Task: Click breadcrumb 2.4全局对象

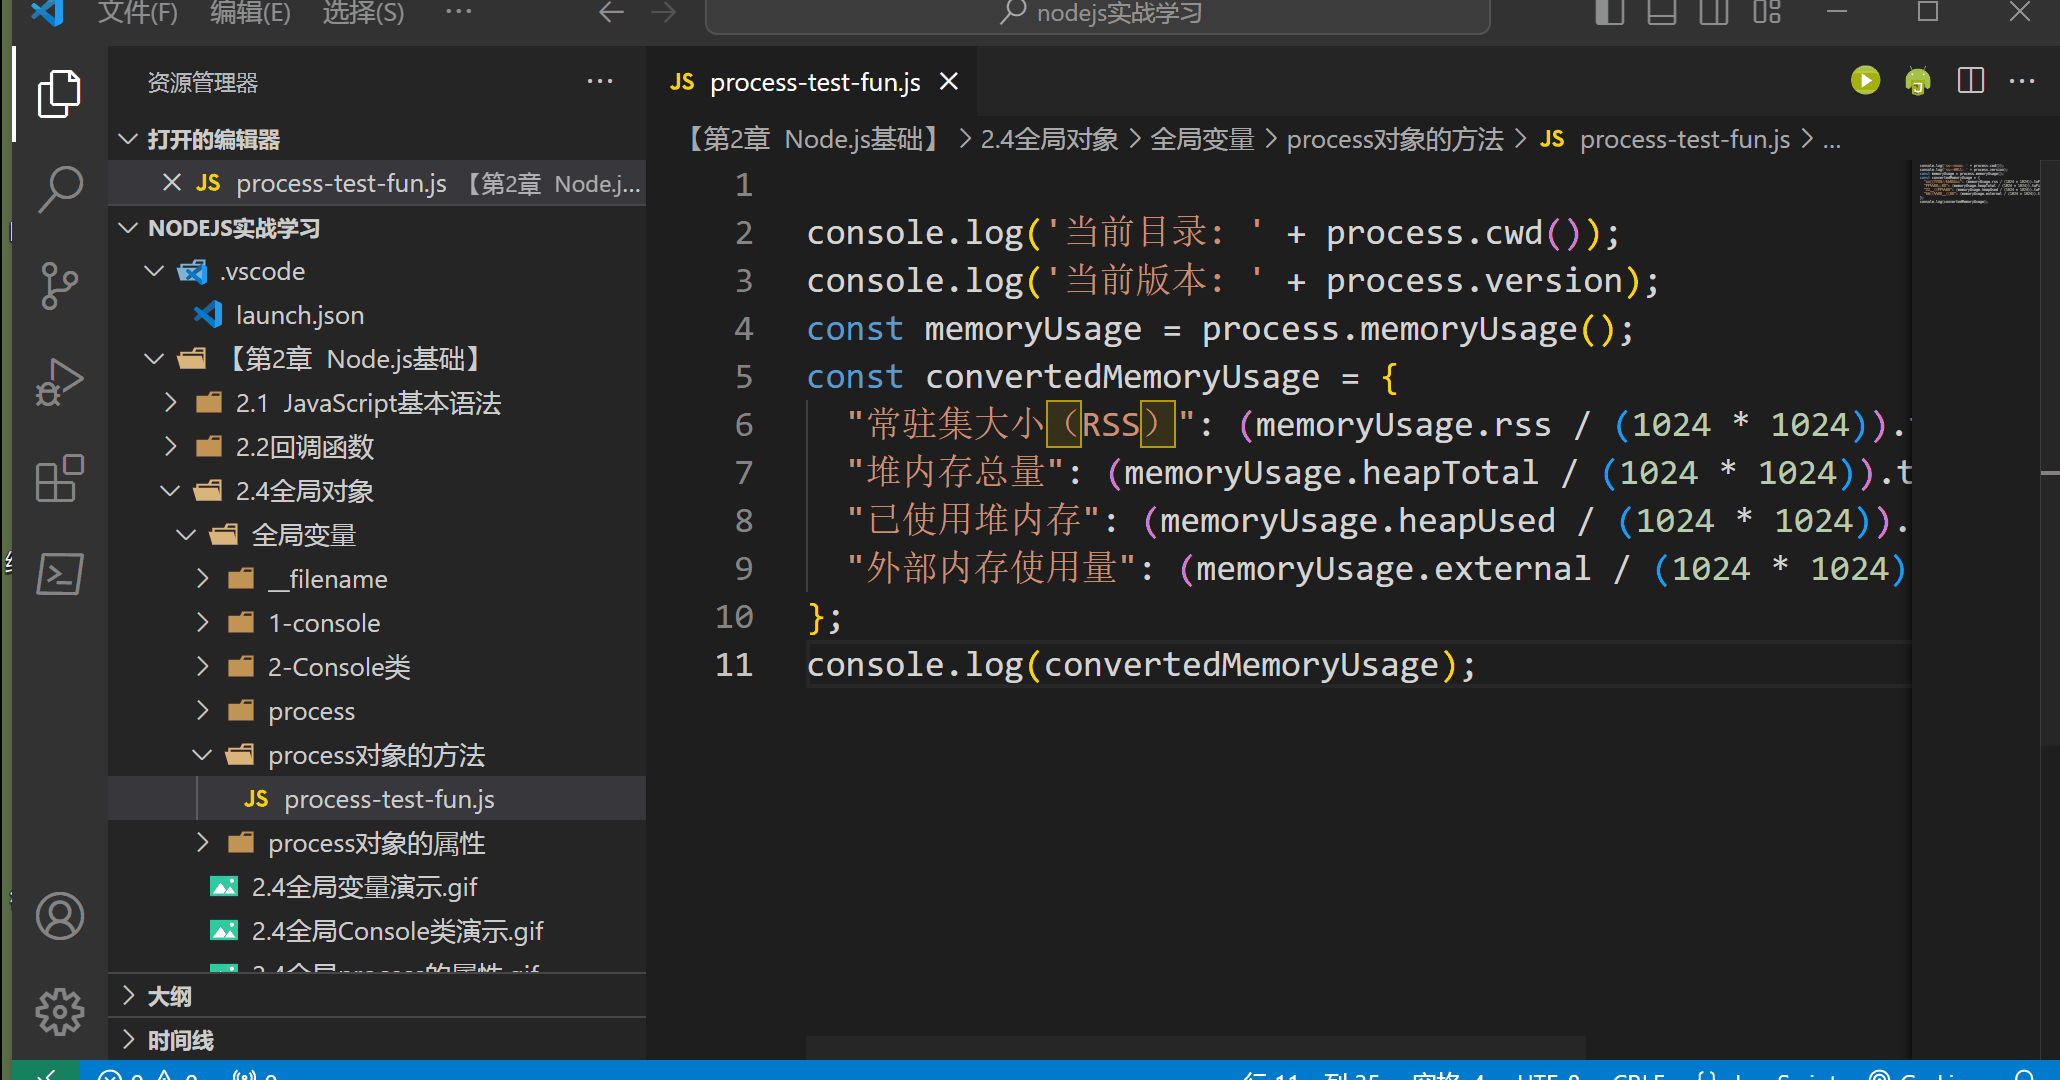Action: (x=1049, y=139)
